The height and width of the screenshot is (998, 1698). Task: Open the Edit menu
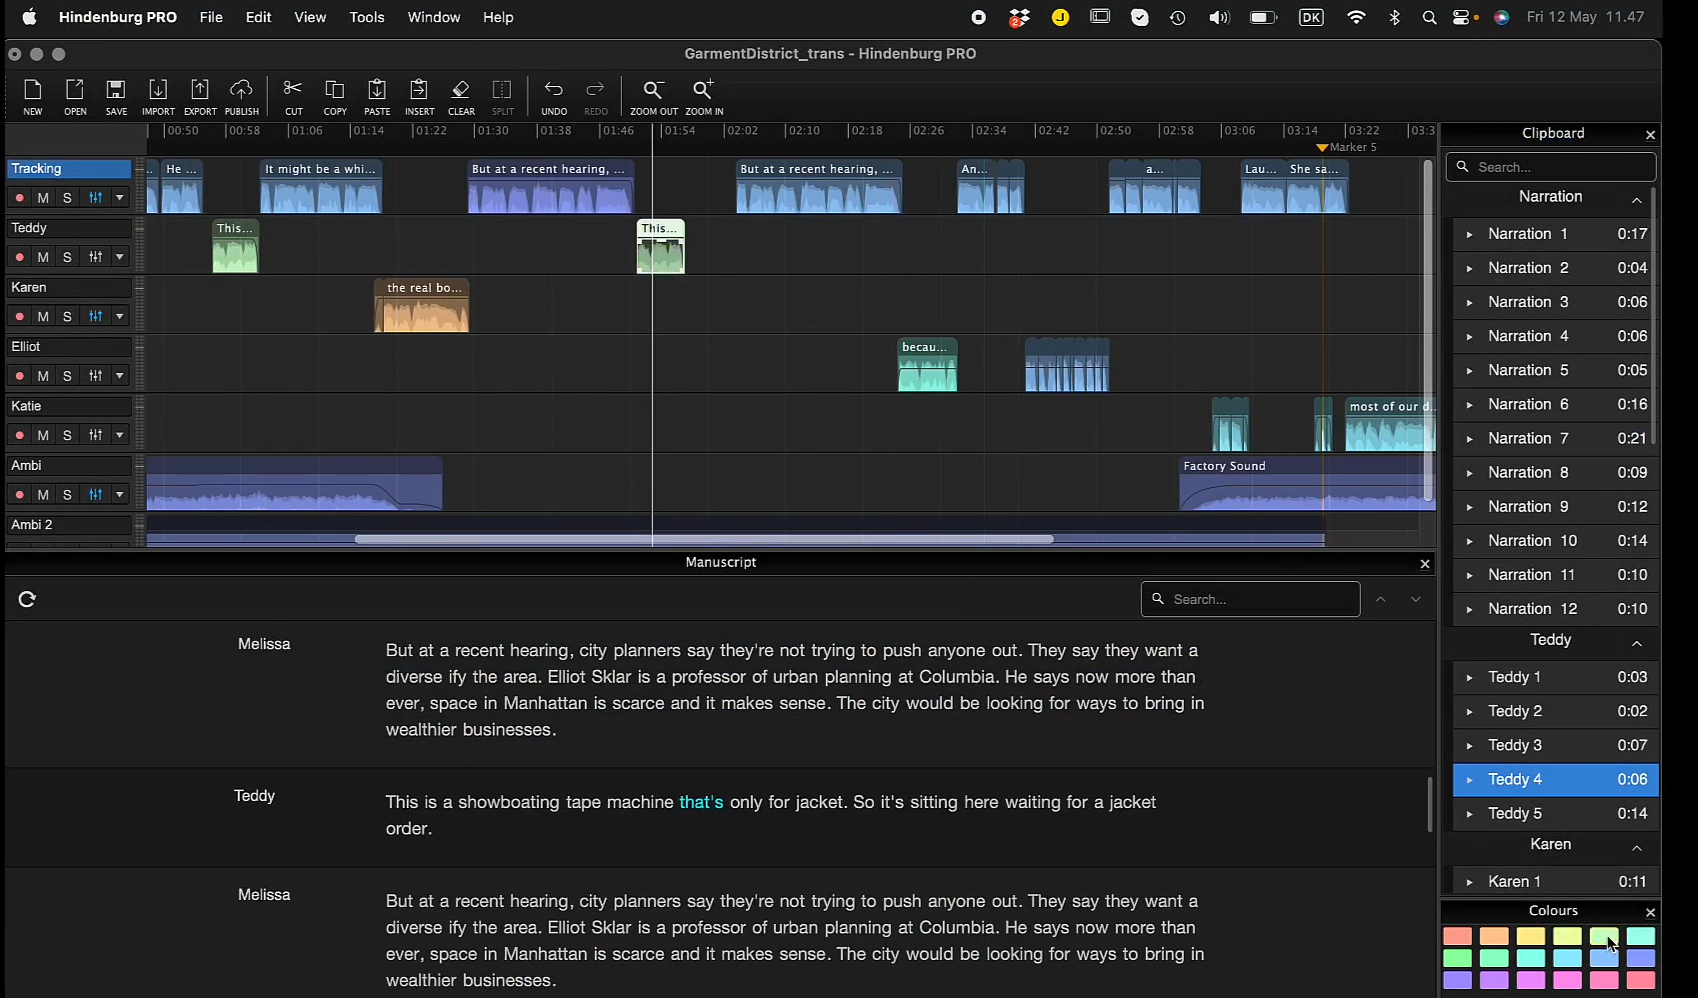259,17
